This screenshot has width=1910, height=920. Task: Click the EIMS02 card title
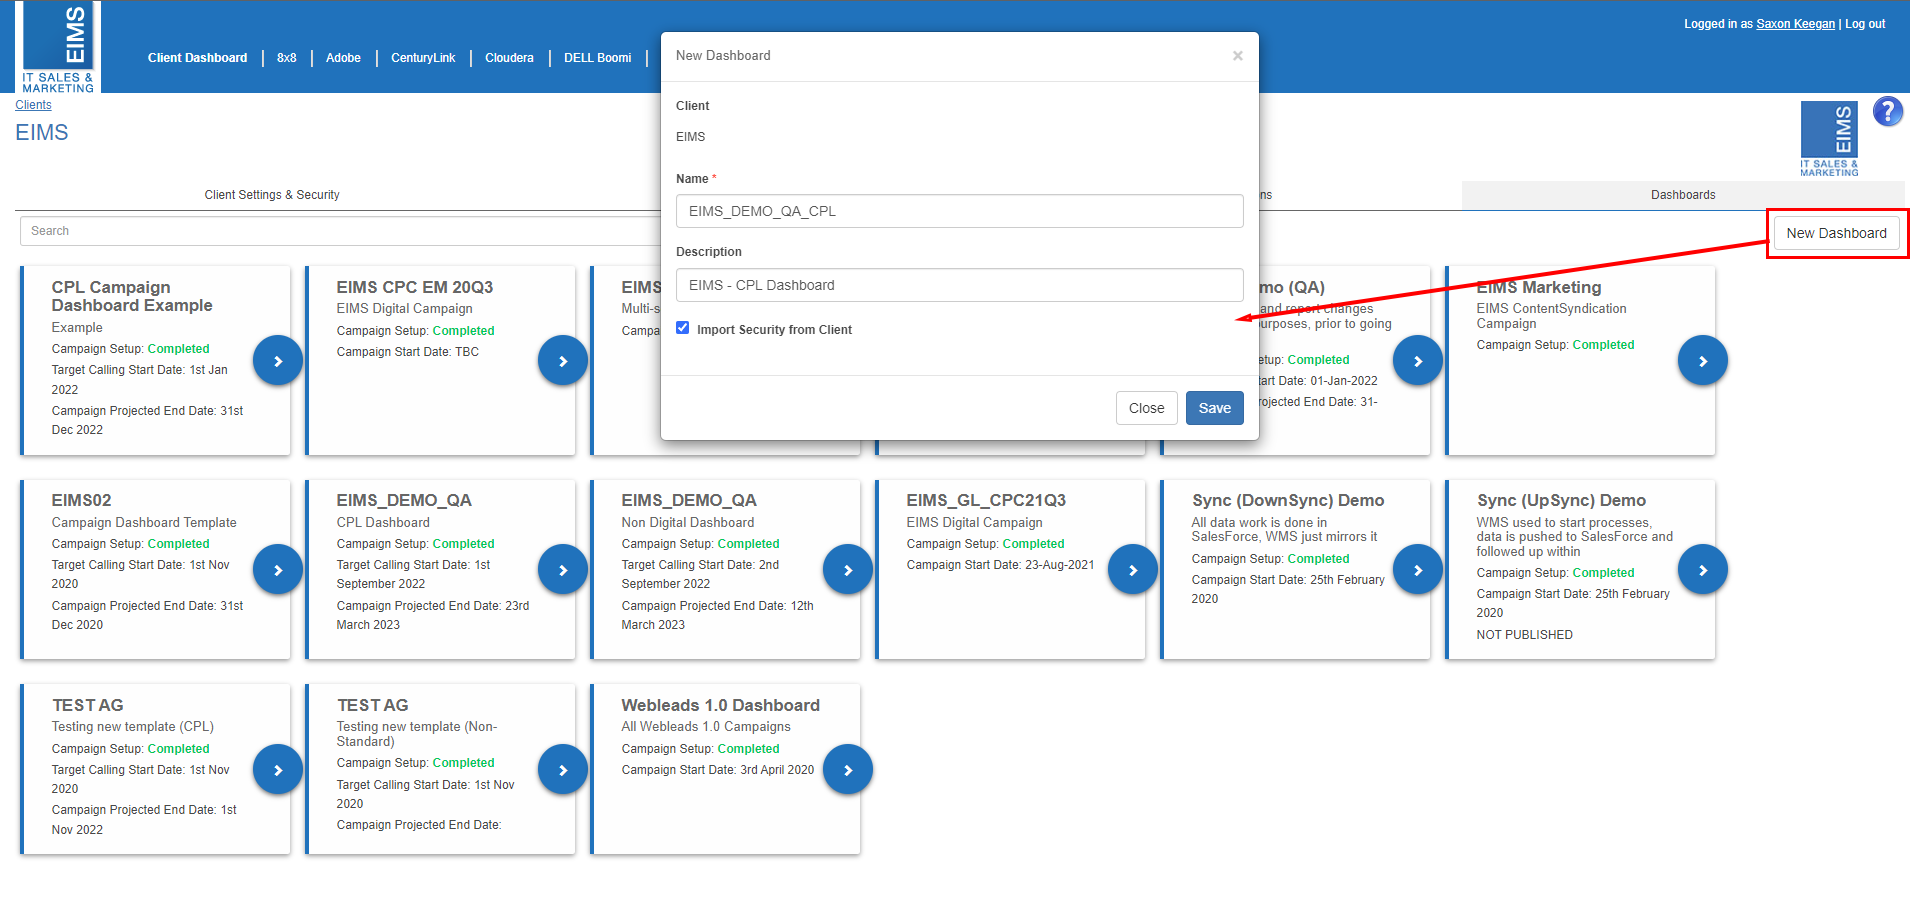point(82,500)
